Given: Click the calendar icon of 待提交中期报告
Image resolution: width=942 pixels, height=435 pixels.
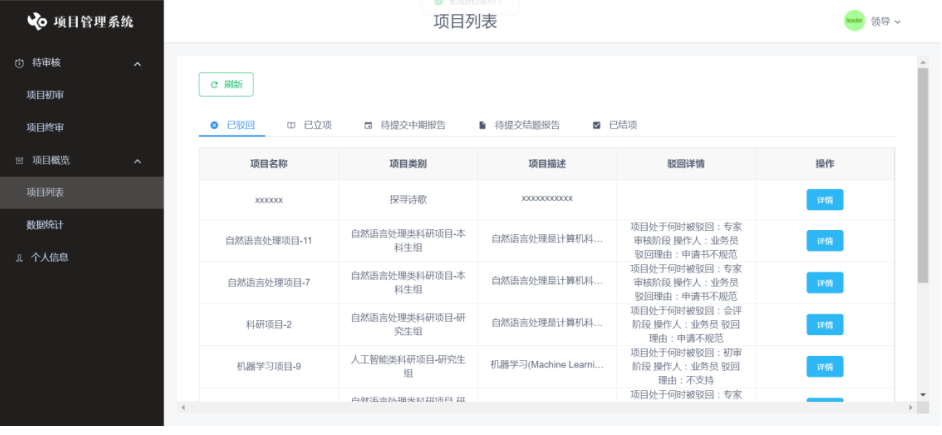Looking at the screenshot, I should pyautogui.click(x=368, y=125).
